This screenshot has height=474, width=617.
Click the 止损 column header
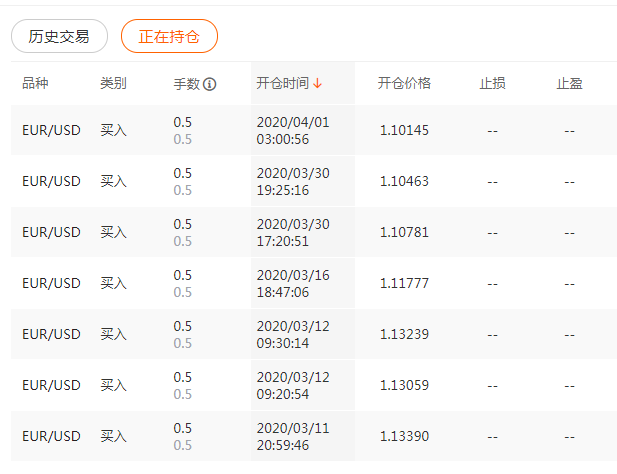pyautogui.click(x=492, y=83)
